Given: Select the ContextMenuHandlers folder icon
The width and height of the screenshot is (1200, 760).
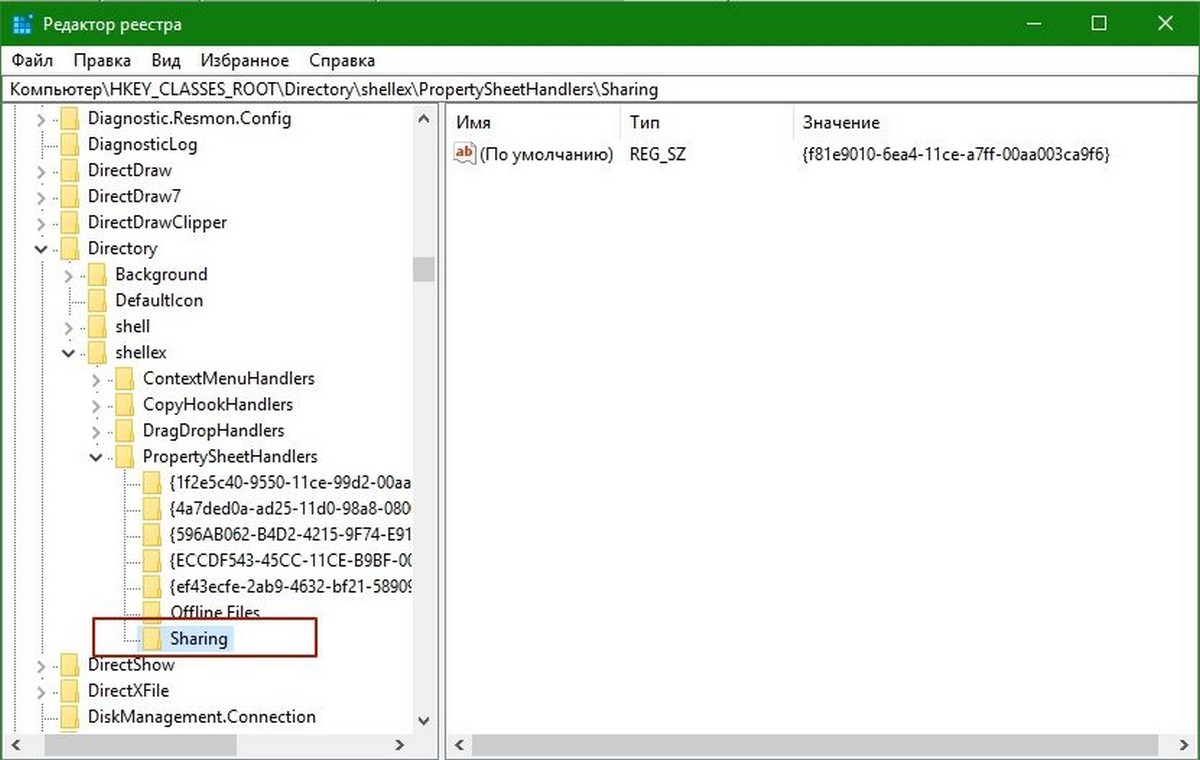Looking at the screenshot, I should 125,378.
